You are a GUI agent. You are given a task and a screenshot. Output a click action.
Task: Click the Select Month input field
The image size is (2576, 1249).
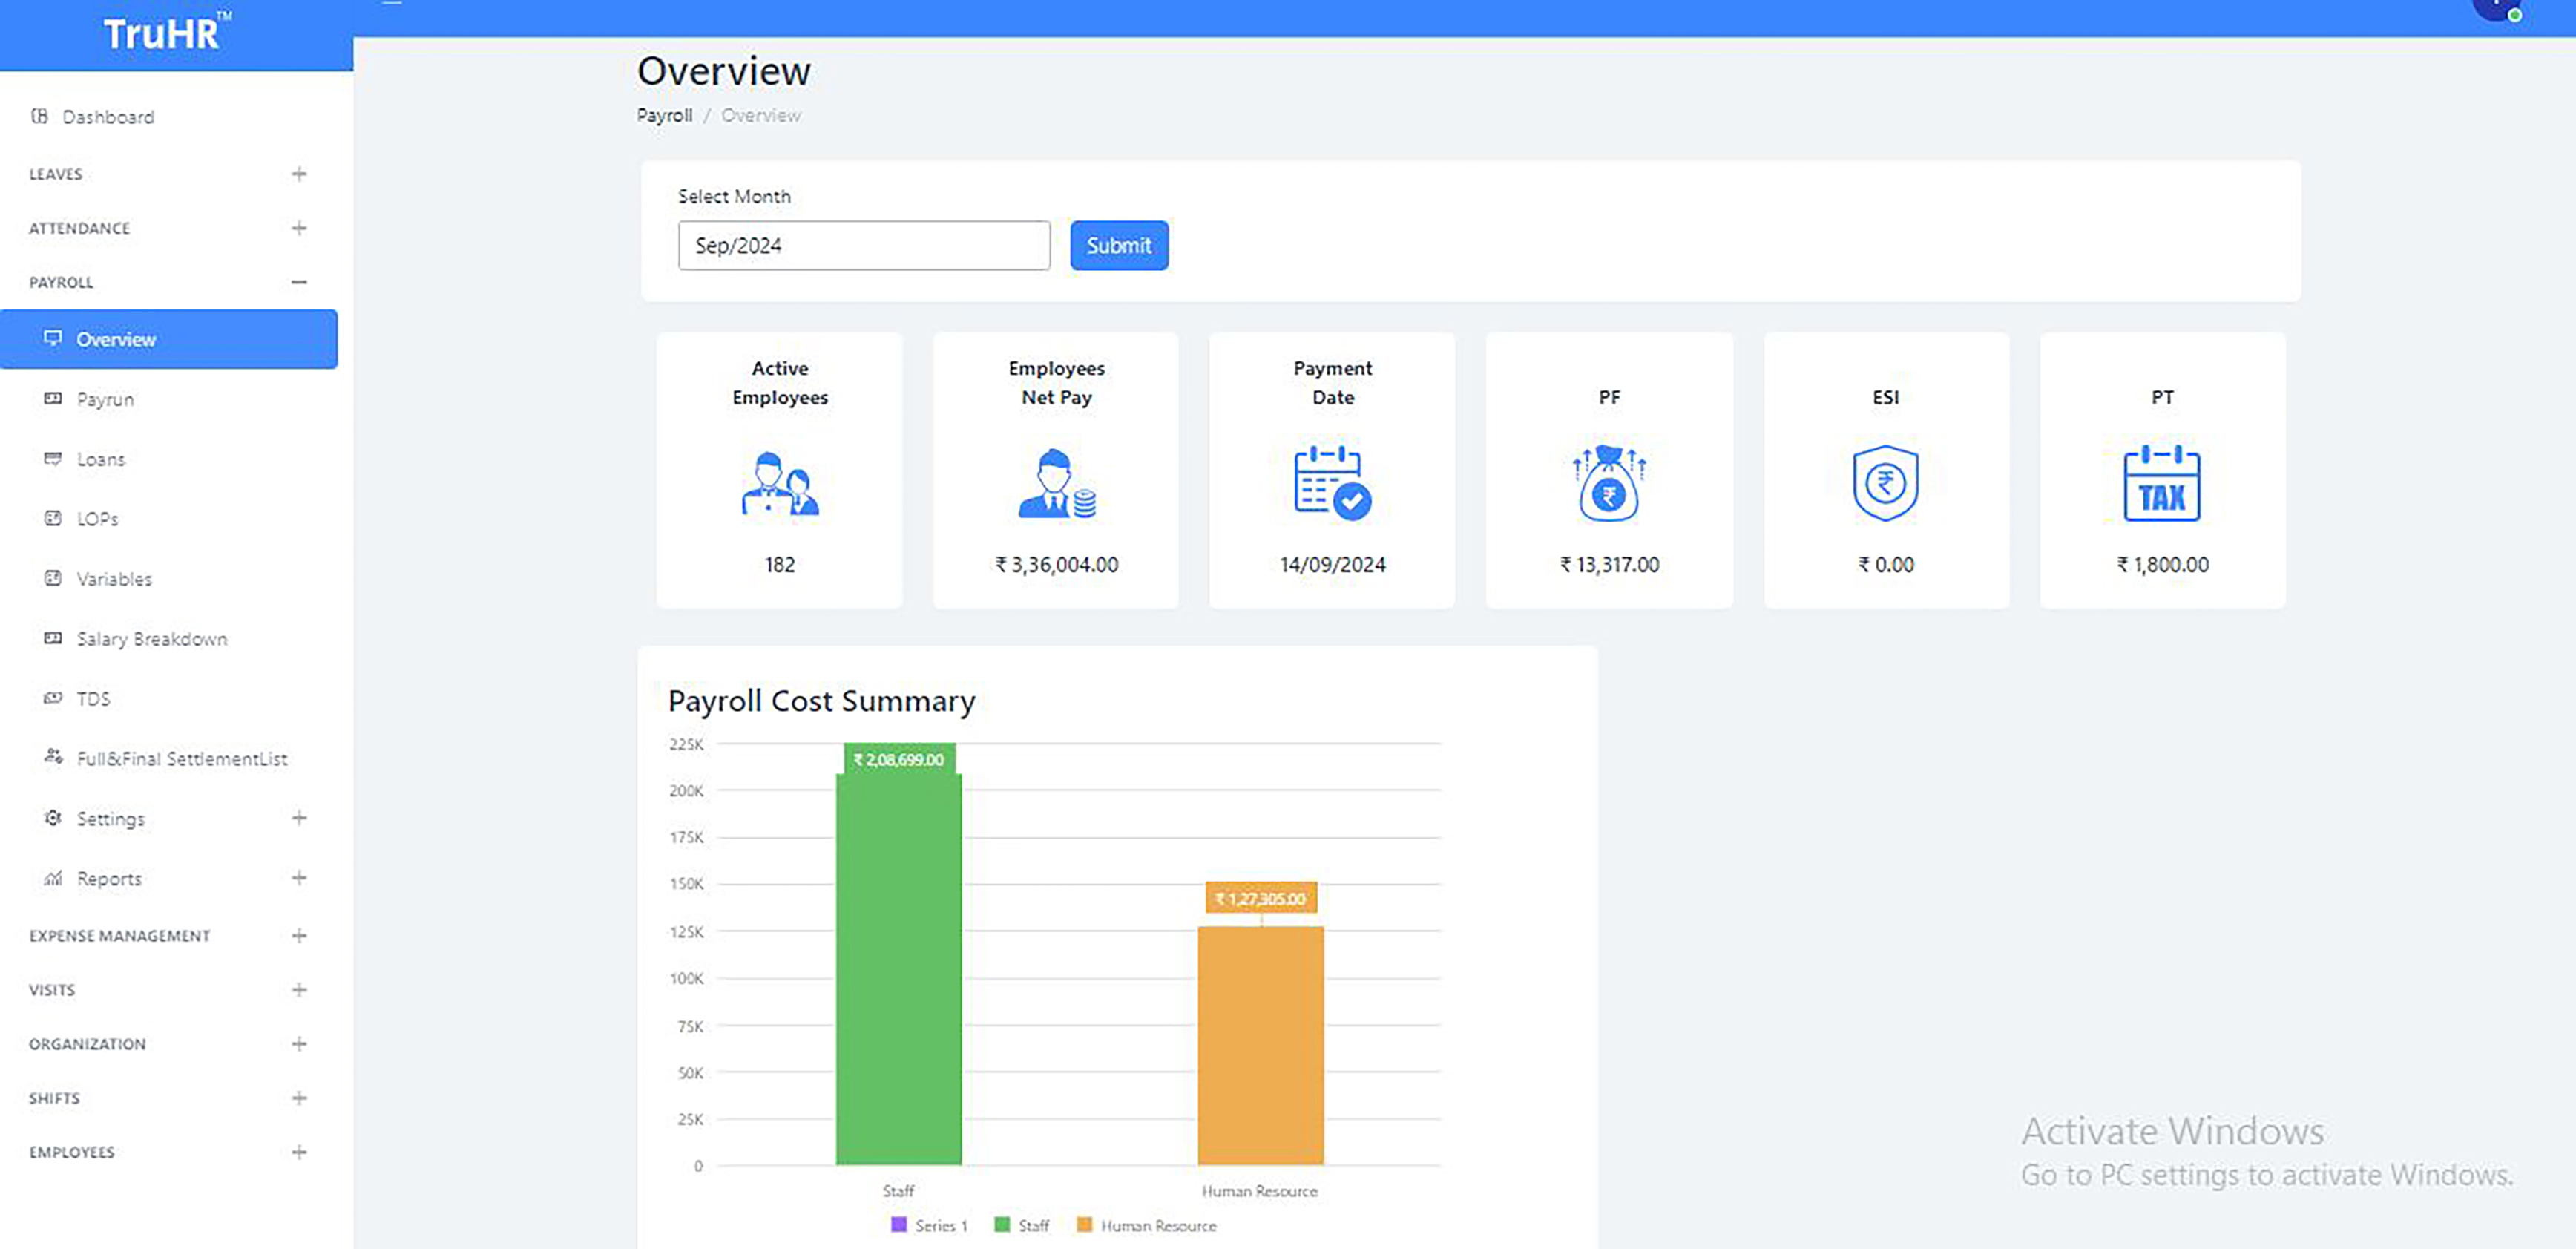[864, 245]
